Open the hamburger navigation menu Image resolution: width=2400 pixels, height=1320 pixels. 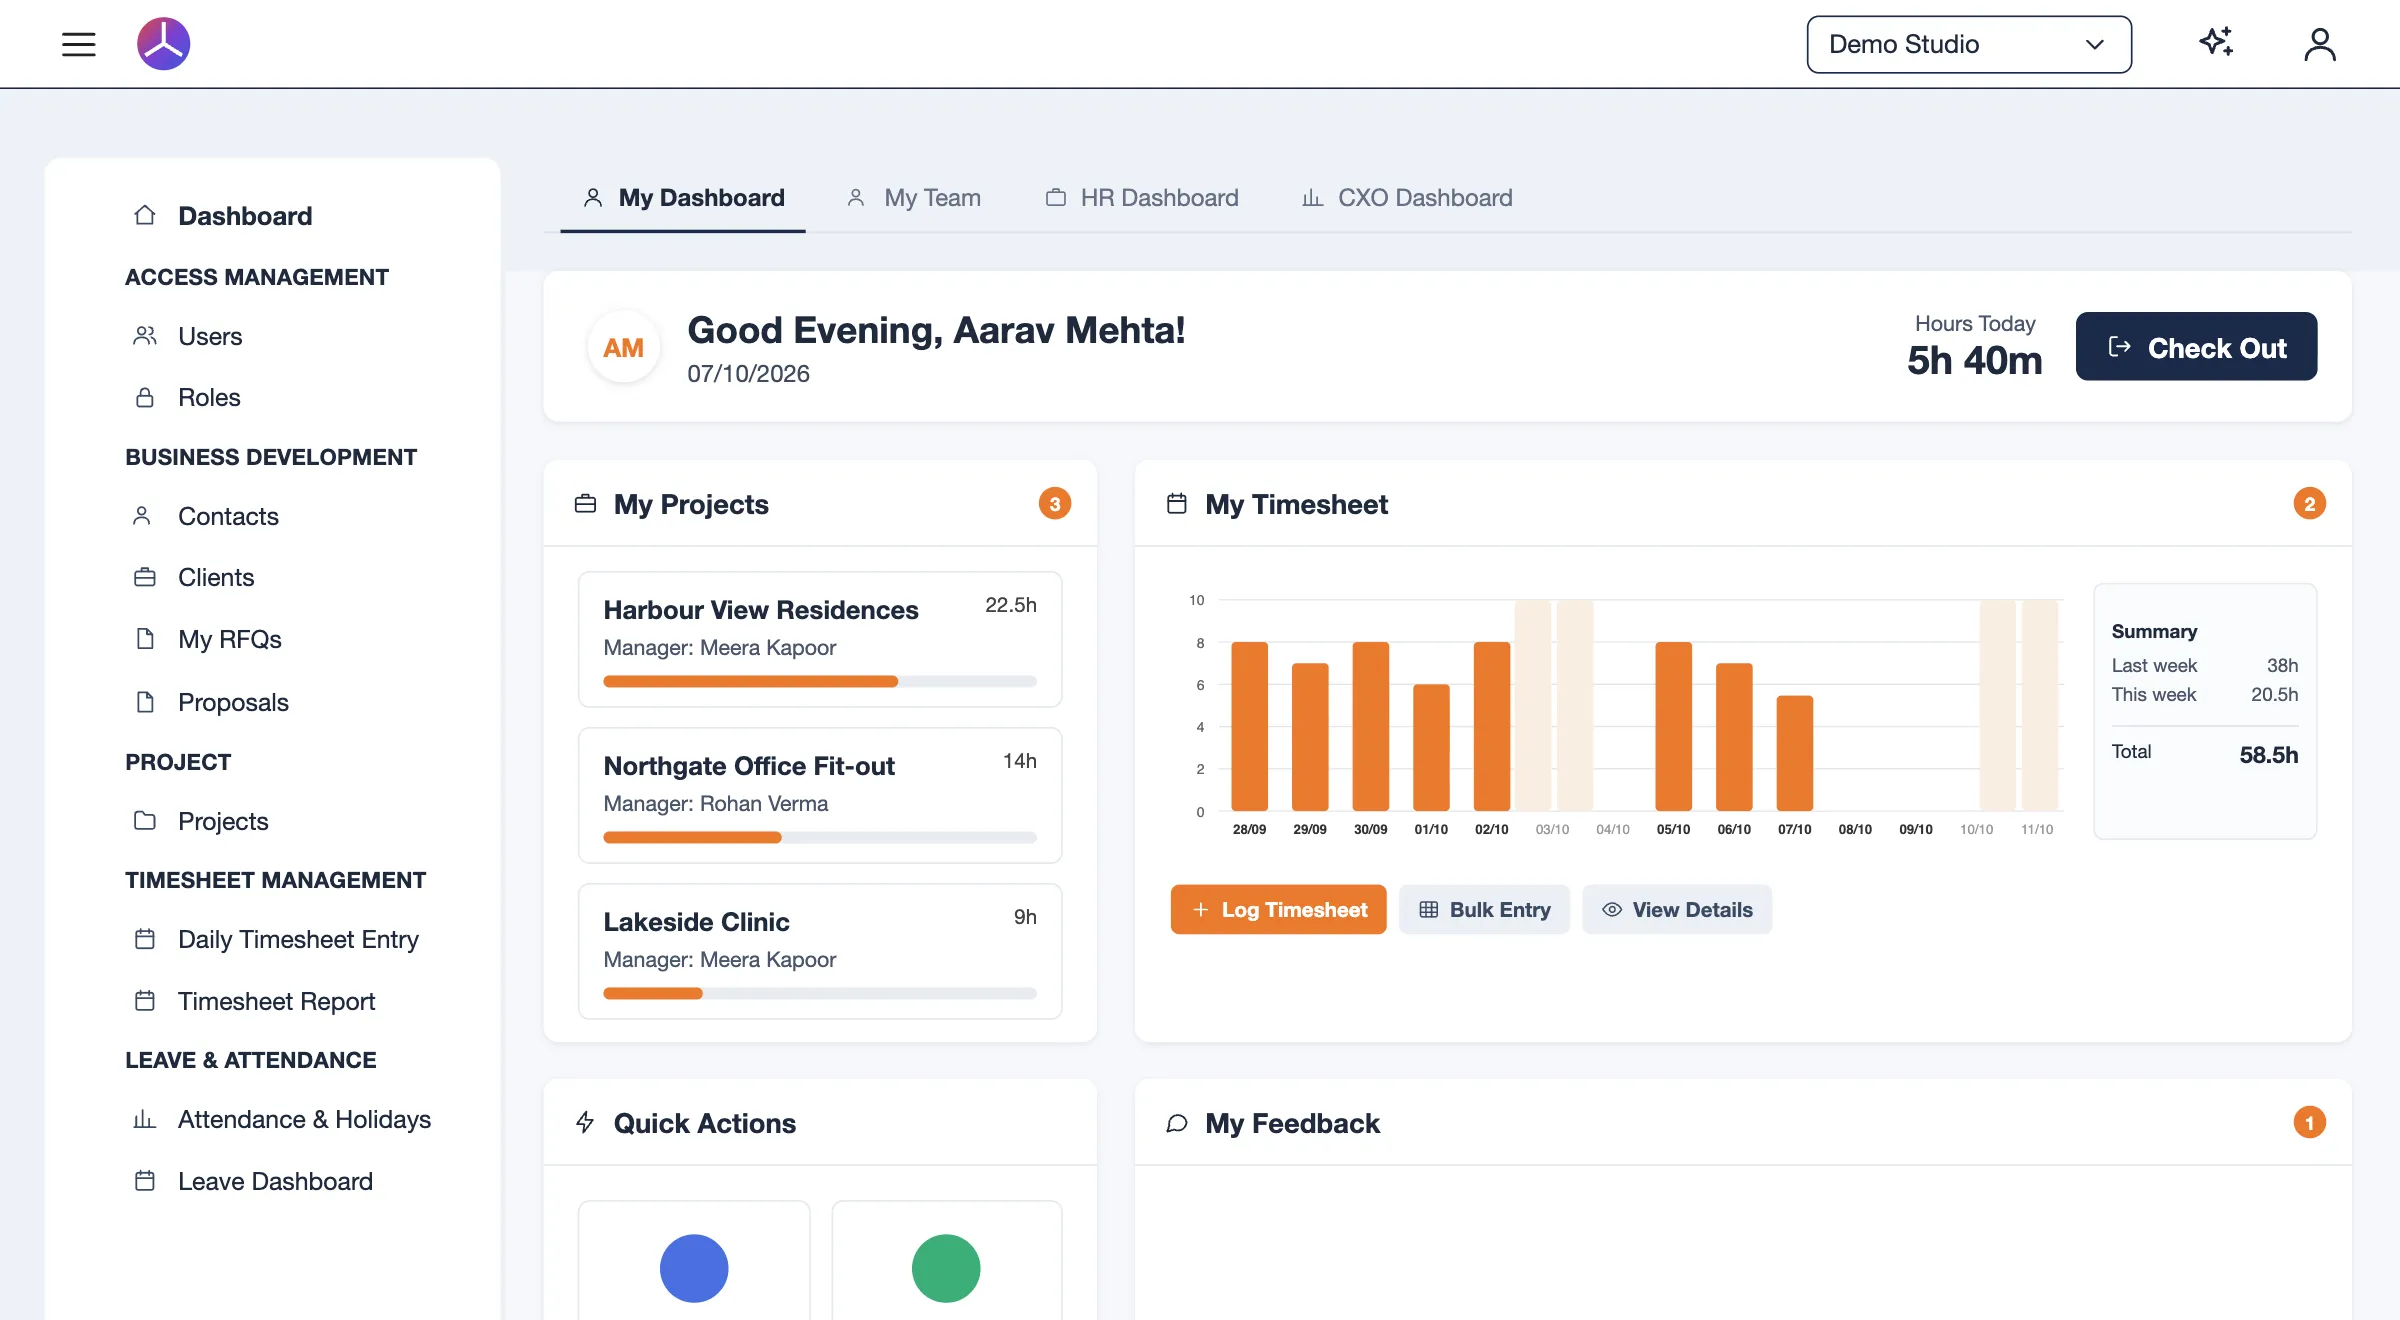[x=78, y=44]
